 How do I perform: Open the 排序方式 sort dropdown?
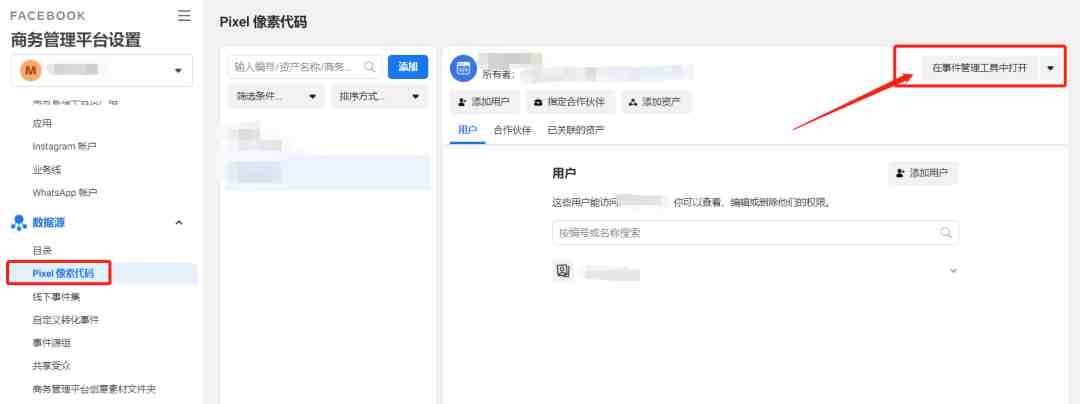point(379,96)
